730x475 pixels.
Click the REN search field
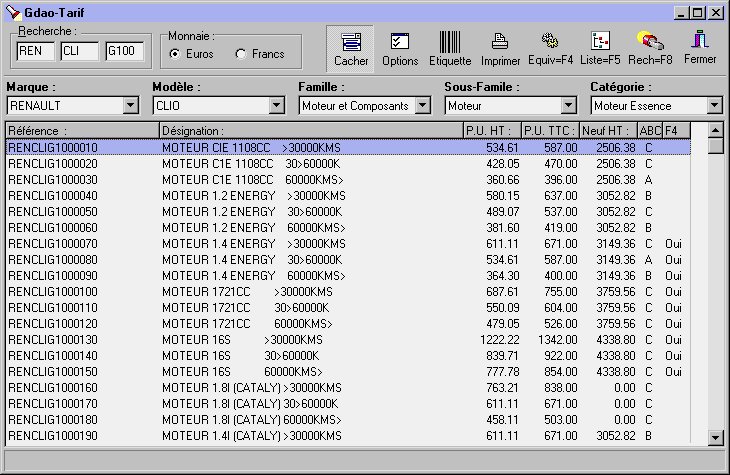coord(35,51)
